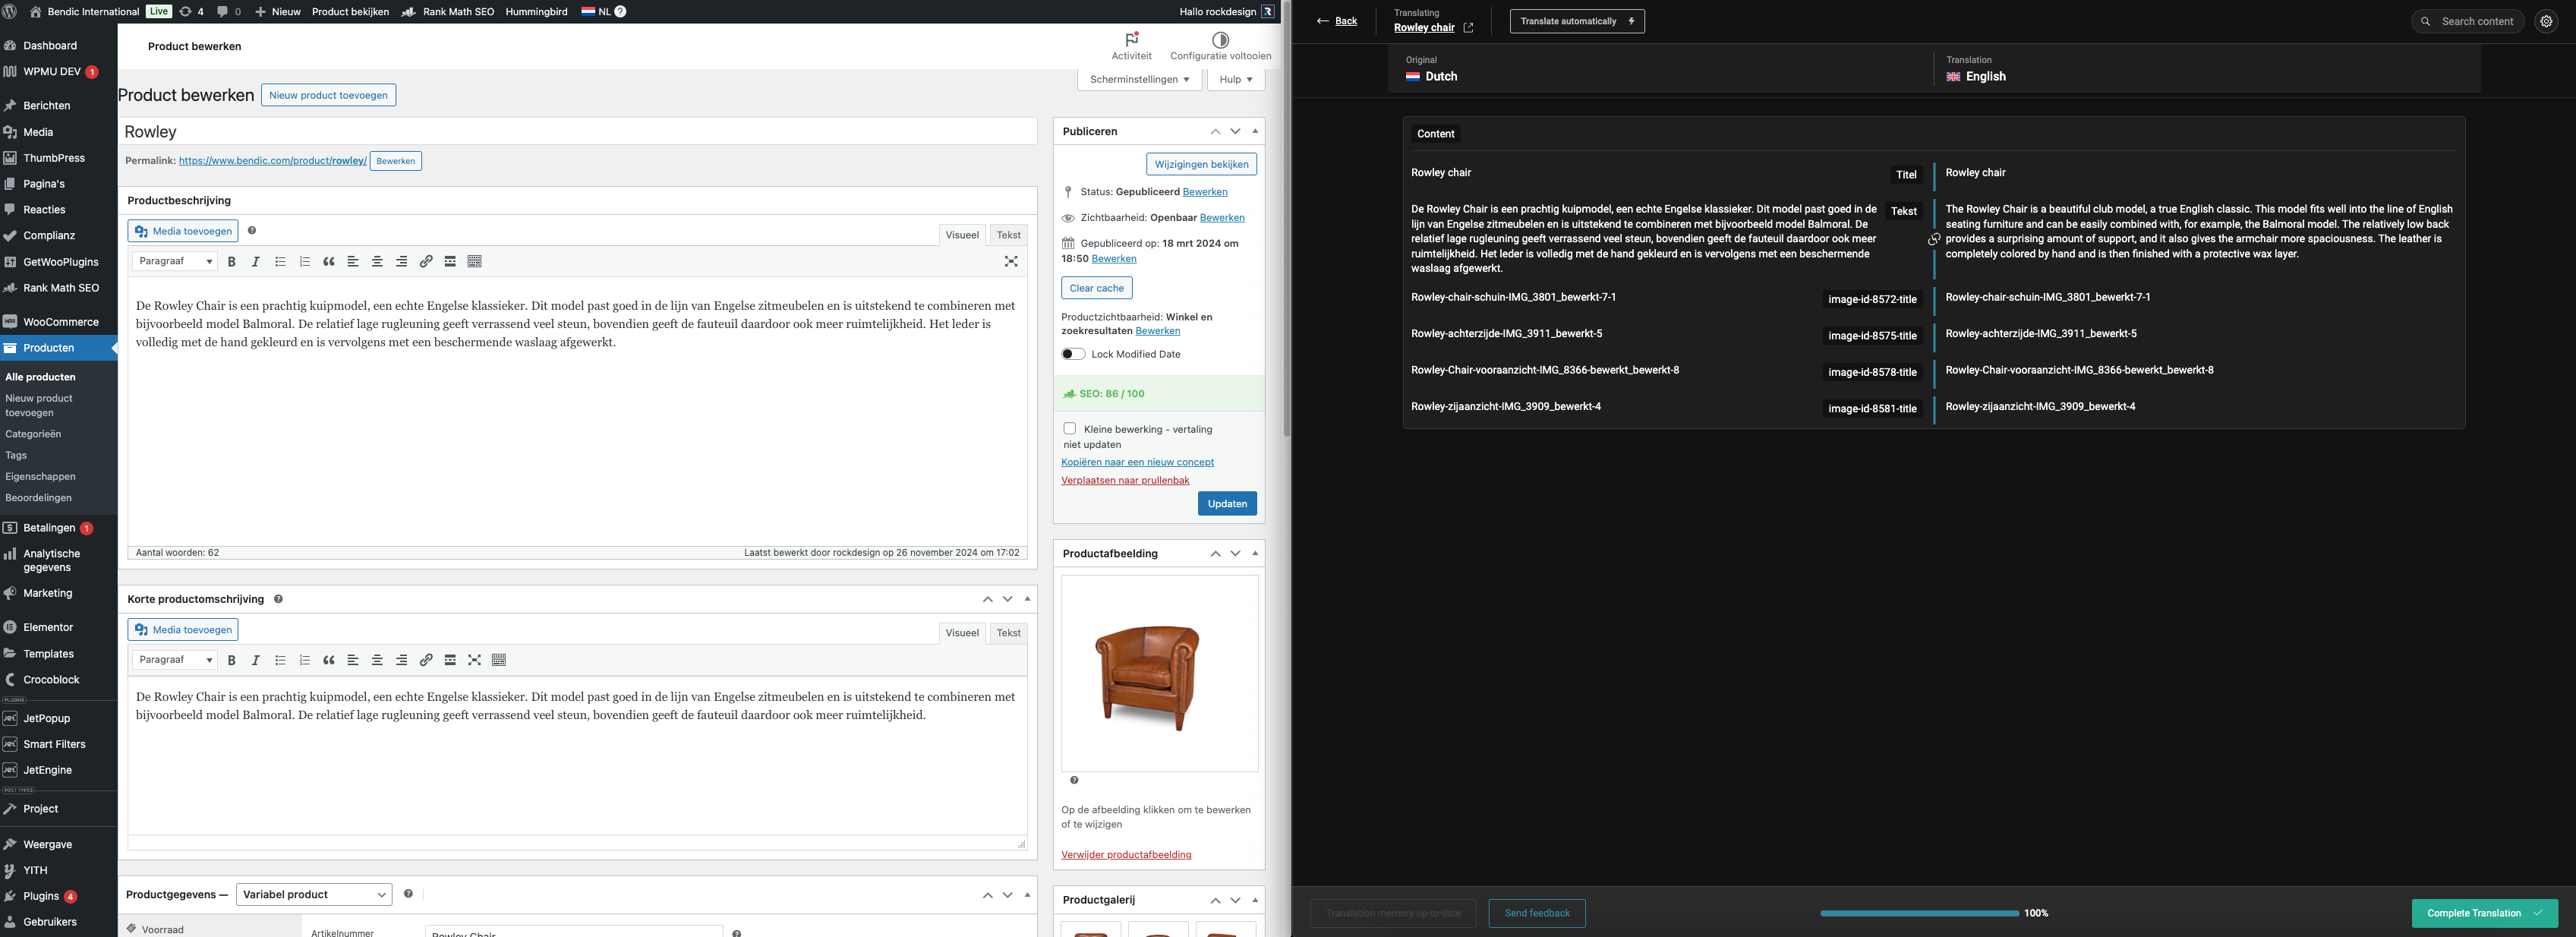
Task: Switch the description editor to the Tekst tab
Action: (1008, 235)
